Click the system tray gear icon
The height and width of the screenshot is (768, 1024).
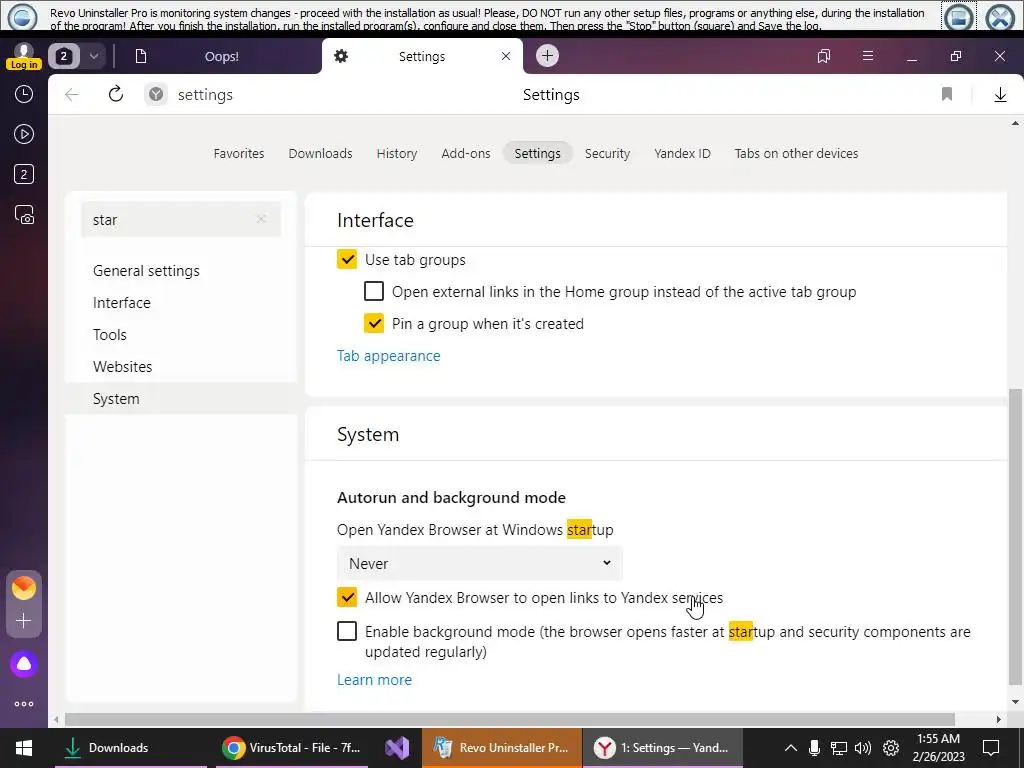(891, 748)
